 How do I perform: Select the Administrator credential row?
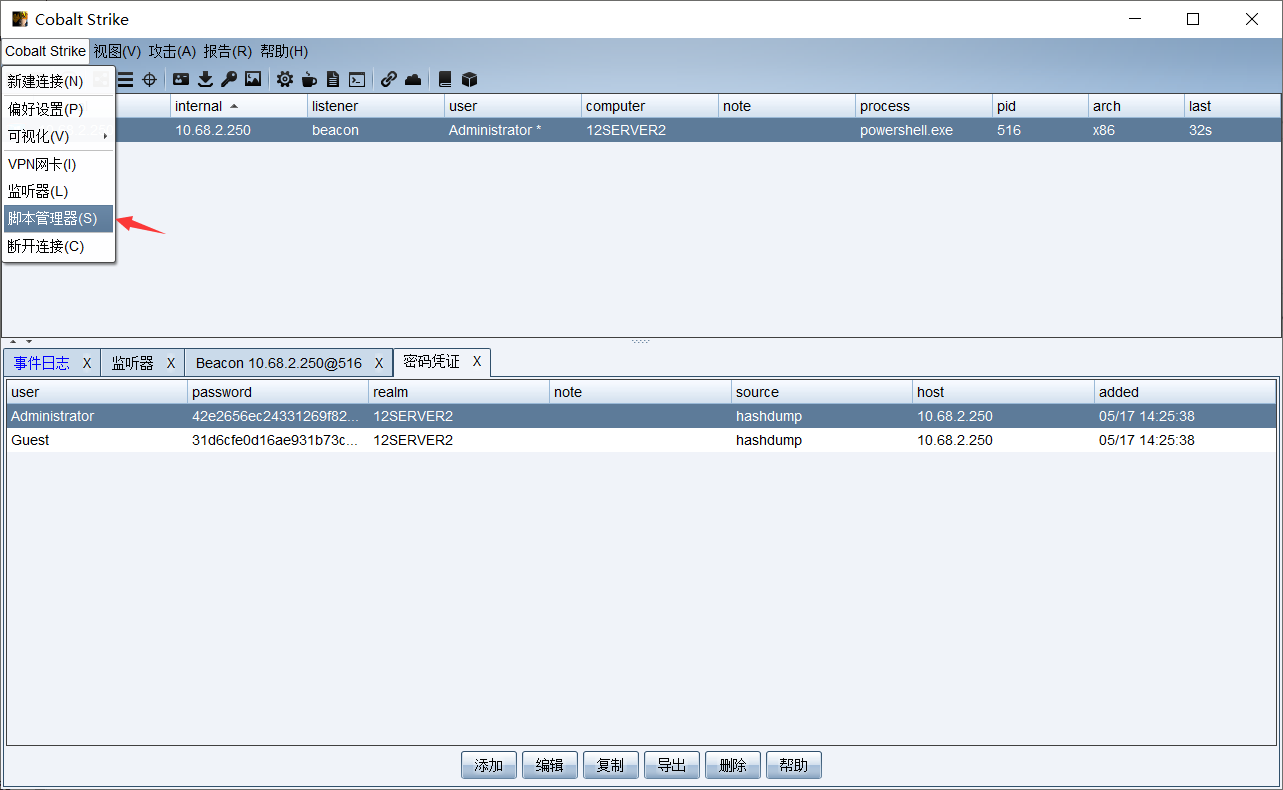point(641,416)
